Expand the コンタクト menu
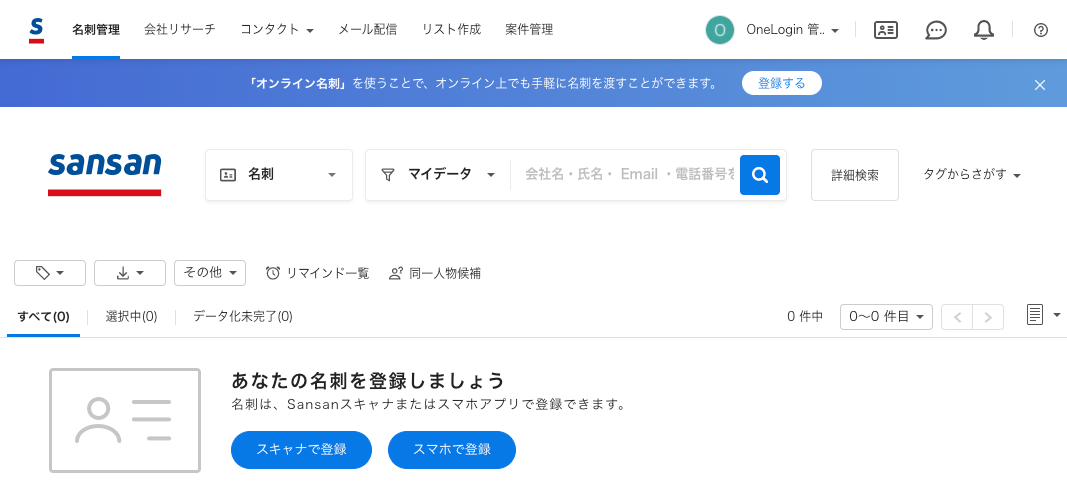The image size is (1067, 504). pos(277,30)
